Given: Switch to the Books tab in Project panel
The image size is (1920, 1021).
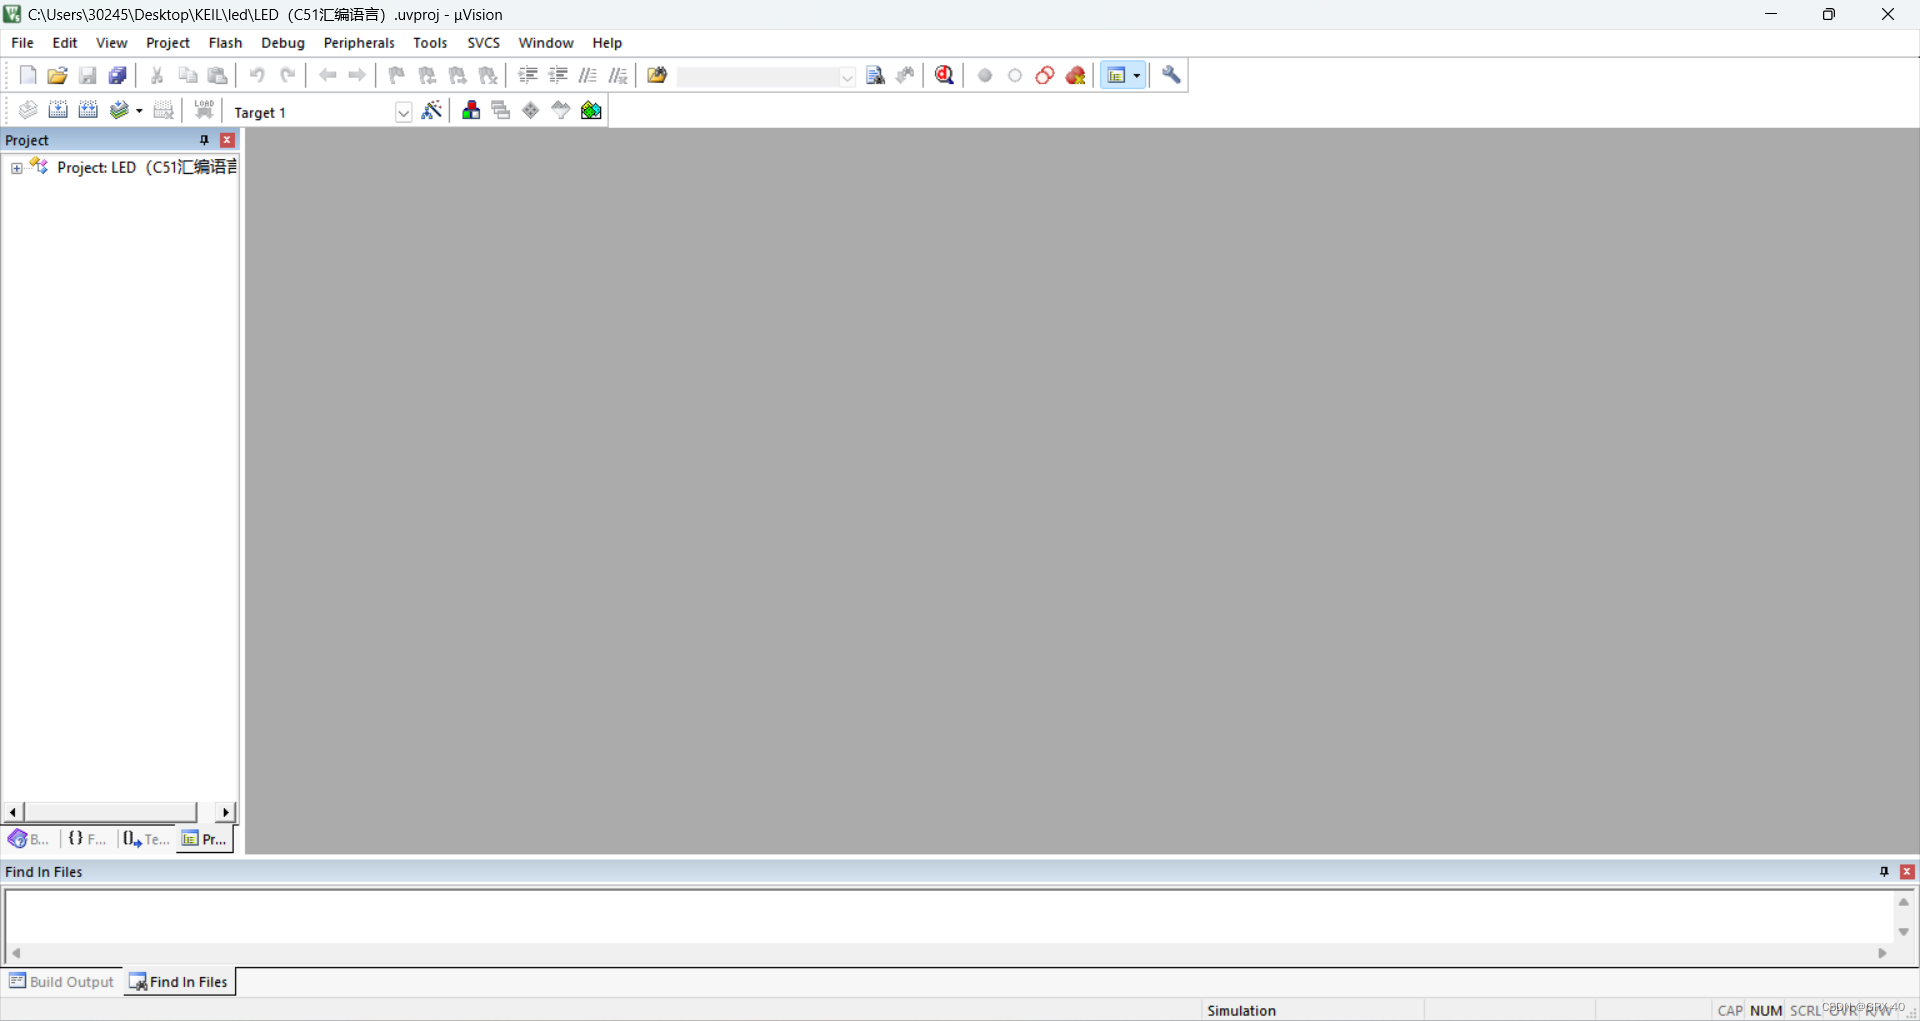Looking at the screenshot, I should (x=28, y=839).
